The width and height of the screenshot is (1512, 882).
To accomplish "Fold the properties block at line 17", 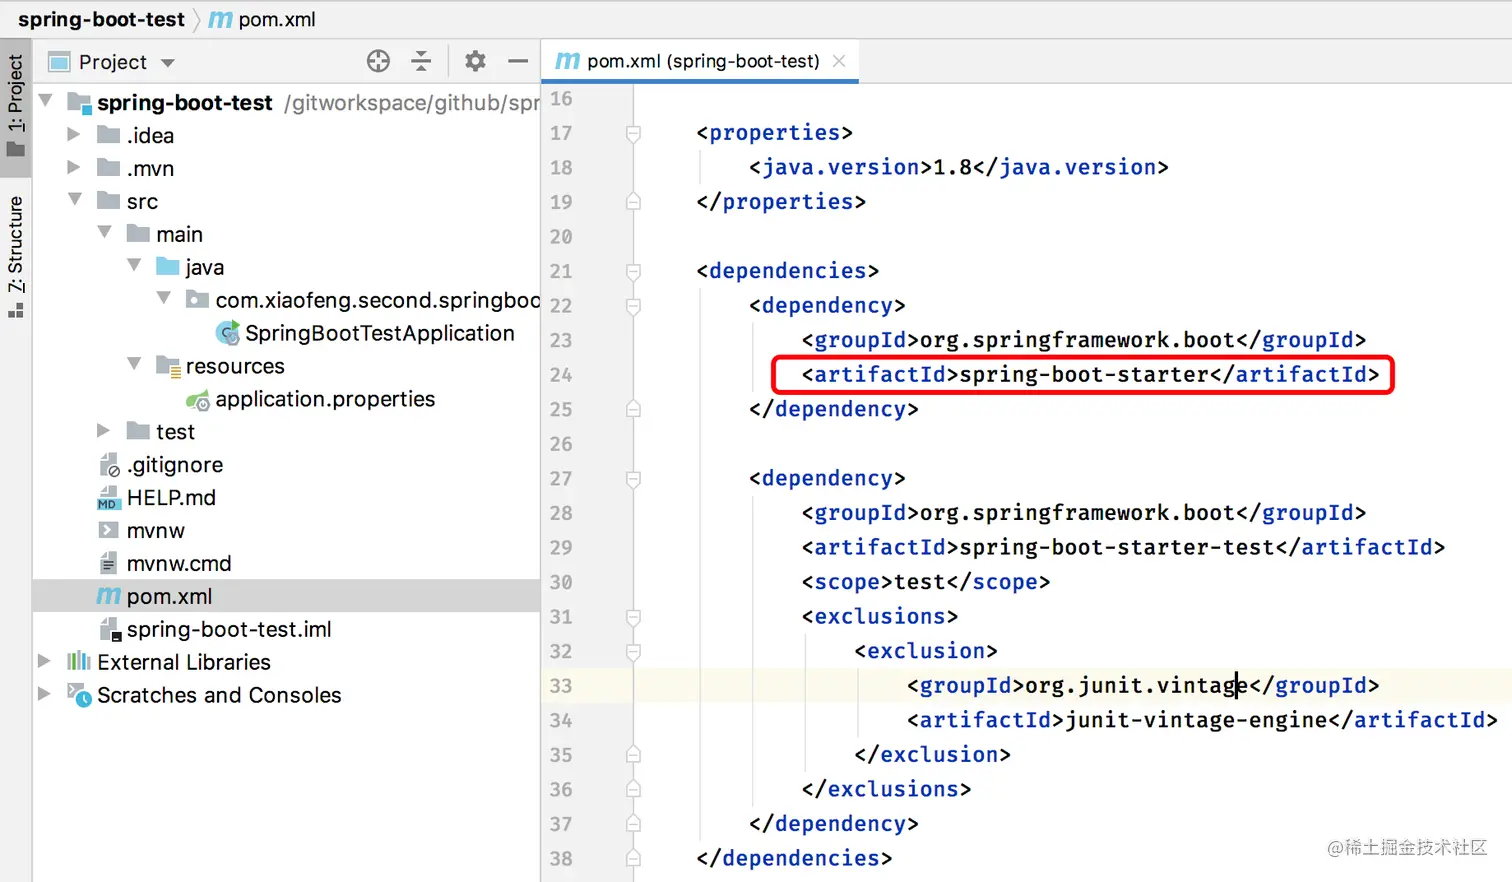I will [633, 133].
